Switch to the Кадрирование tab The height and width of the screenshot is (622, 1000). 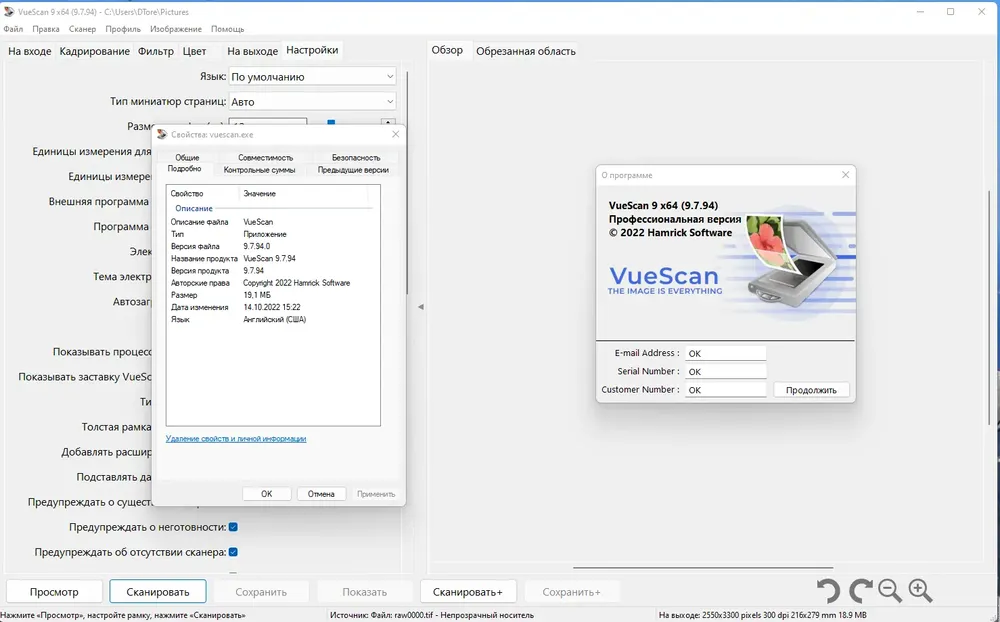[x=94, y=51]
